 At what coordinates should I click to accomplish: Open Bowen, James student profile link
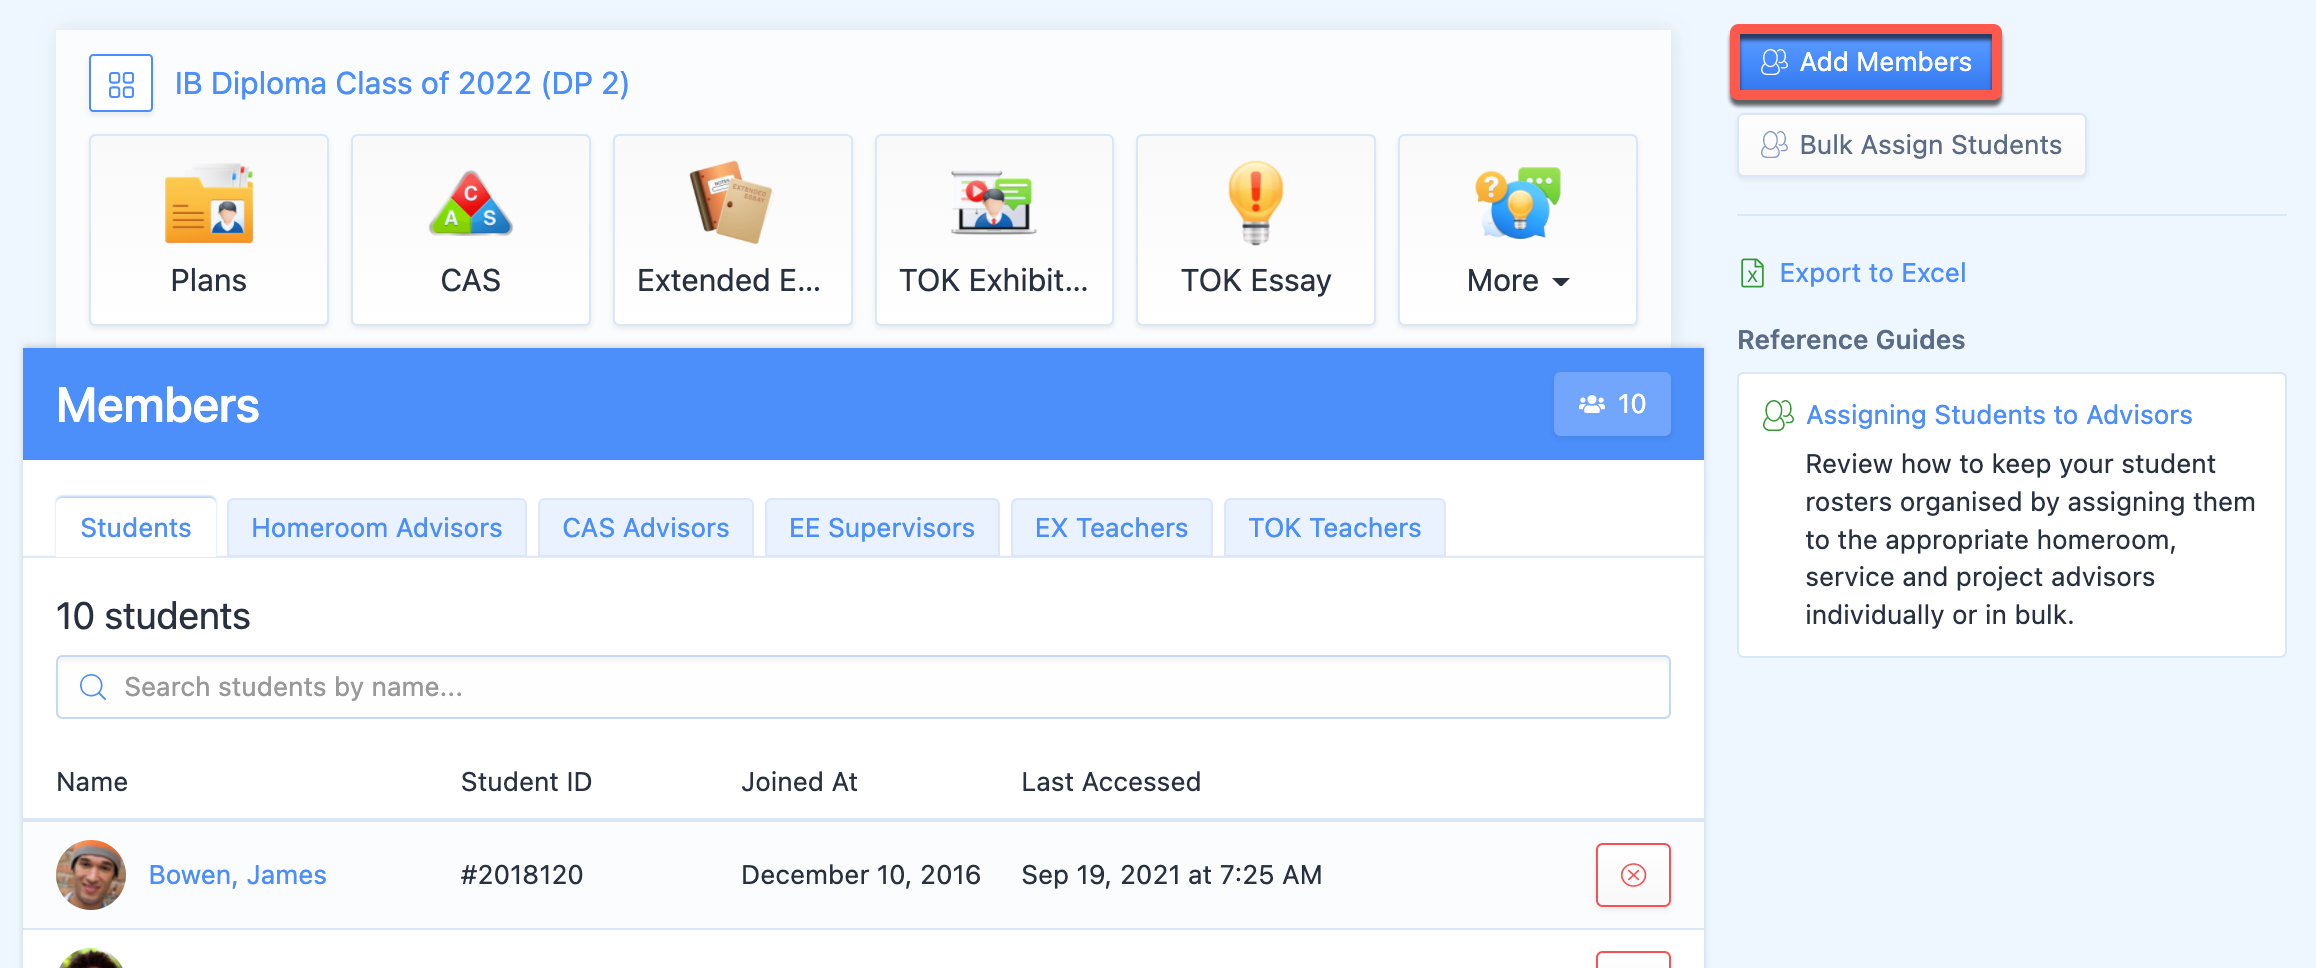(238, 875)
